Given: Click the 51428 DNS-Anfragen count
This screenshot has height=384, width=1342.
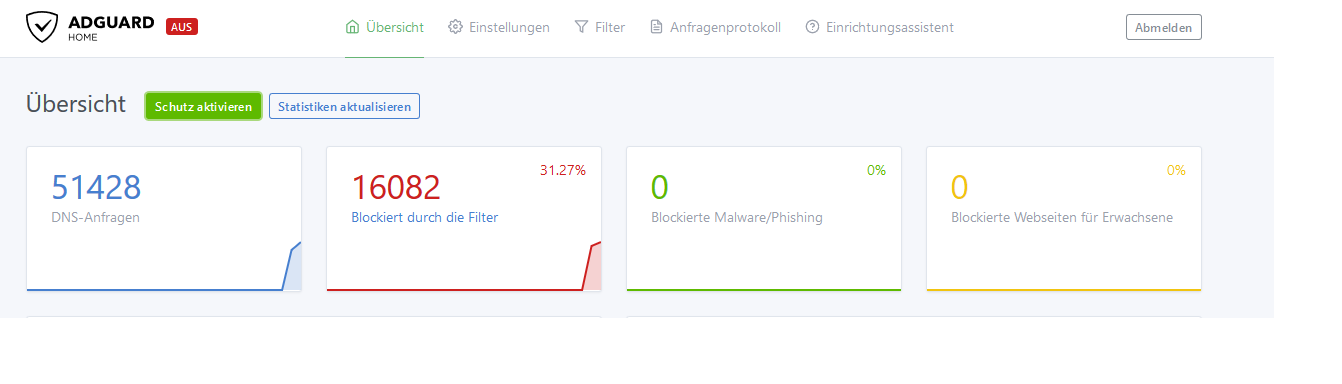Looking at the screenshot, I should (96, 187).
